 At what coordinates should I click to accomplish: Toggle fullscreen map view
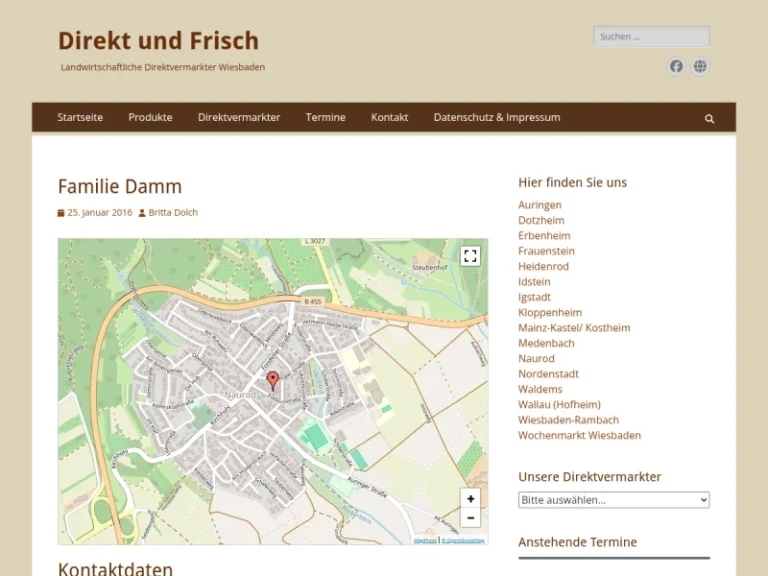(470, 256)
